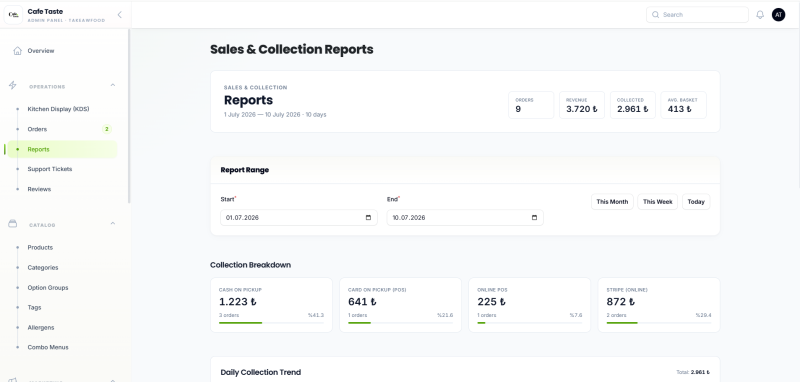Viewport: 800px width, 382px height.
Task: Open the Start date calendar picker icon
Action: (368, 218)
